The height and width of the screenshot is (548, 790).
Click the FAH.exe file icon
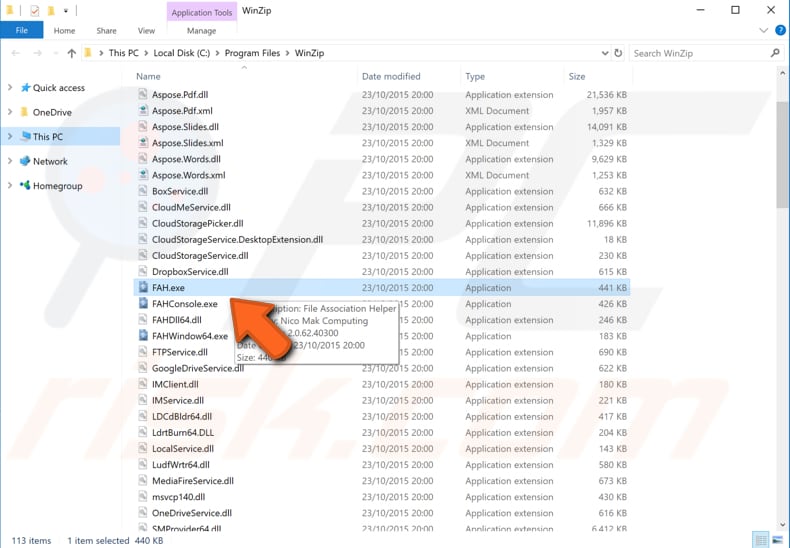pyautogui.click(x=143, y=288)
